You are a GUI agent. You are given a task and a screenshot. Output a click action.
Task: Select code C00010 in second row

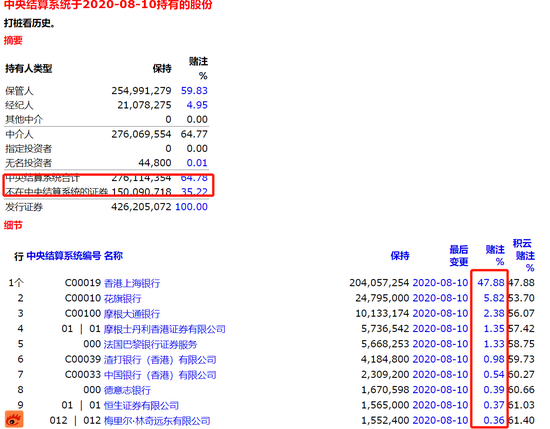coord(83,298)
